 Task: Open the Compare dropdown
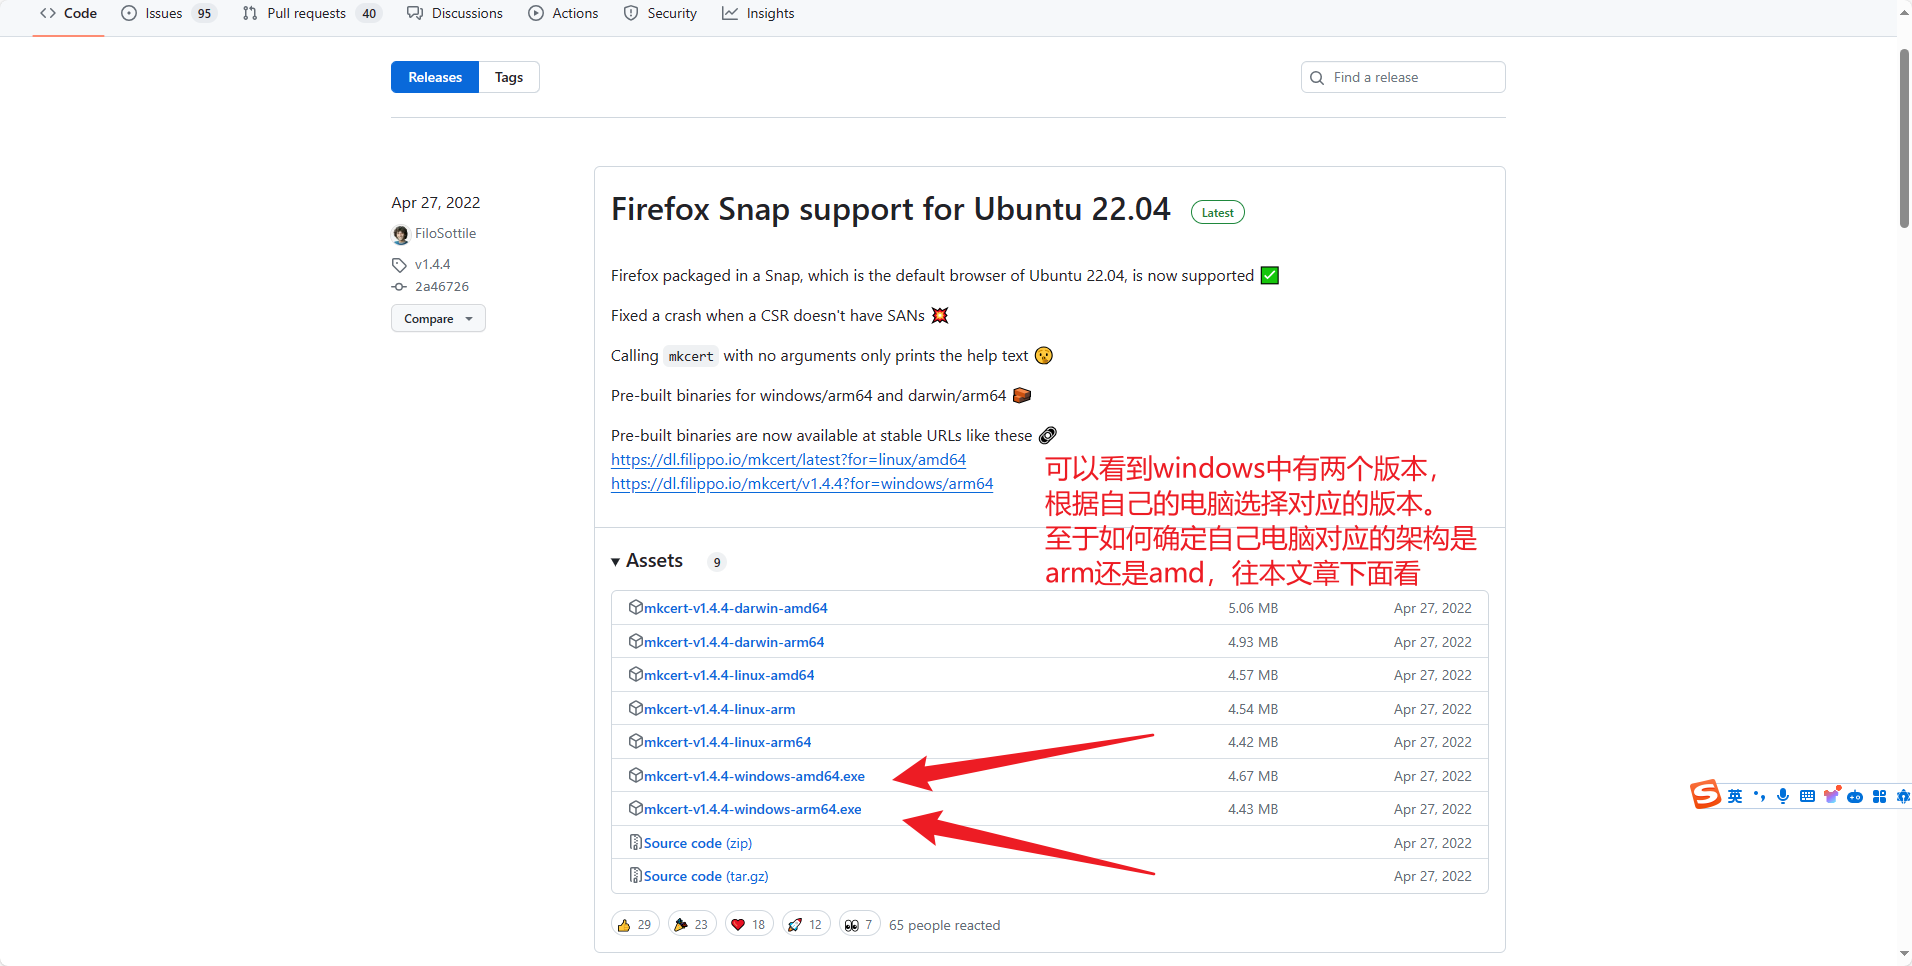click(438, 319)
